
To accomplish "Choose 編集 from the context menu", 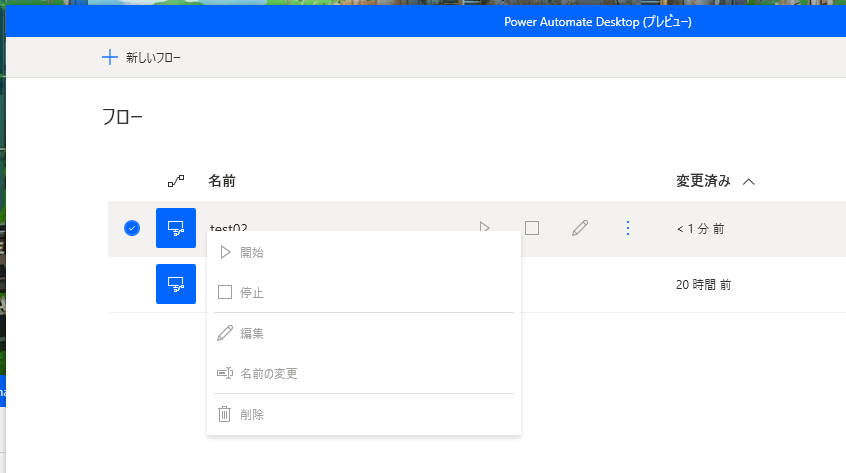I will (x=364, y=333).
